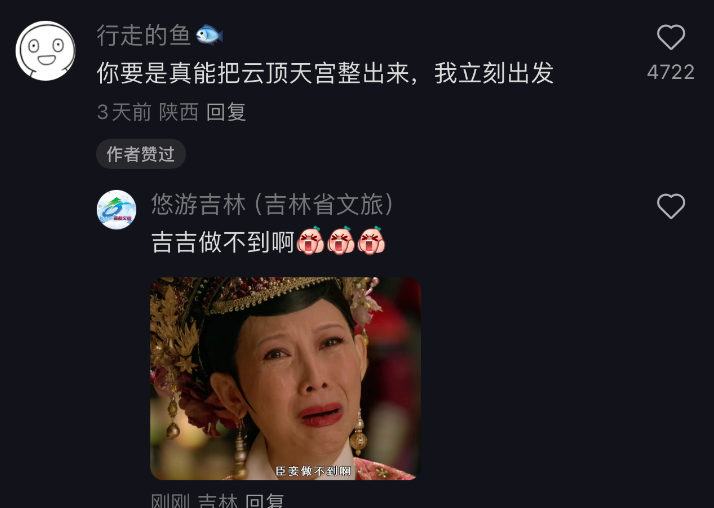Tap the fish emoji beside 行走的鱼
714x508 pixels.
(209, 35)
